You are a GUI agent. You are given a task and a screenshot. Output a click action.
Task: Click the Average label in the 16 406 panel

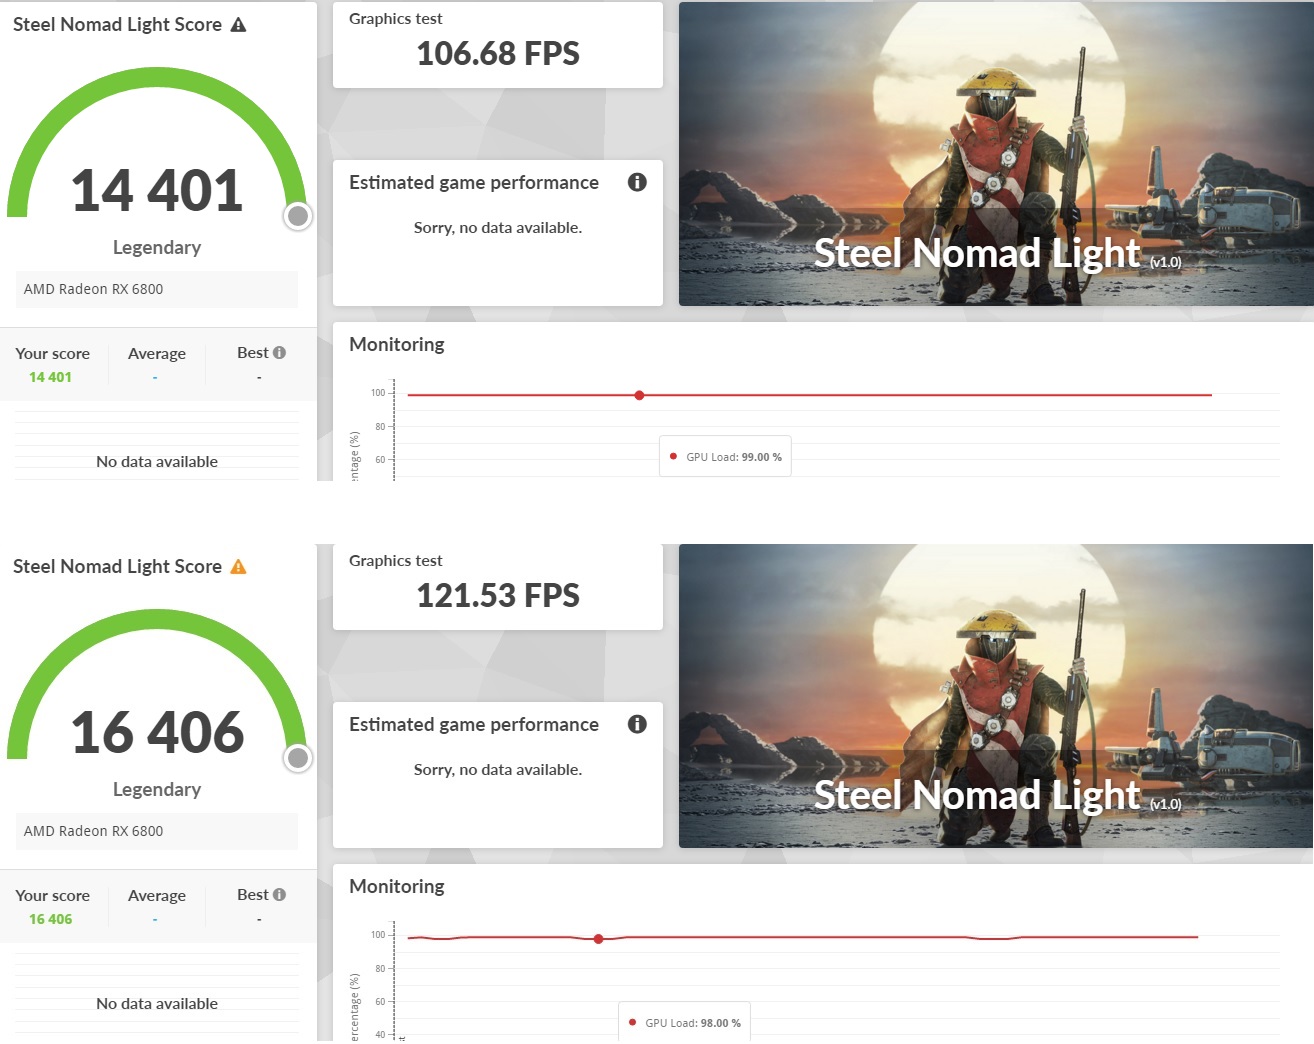[x=157, y=895]
